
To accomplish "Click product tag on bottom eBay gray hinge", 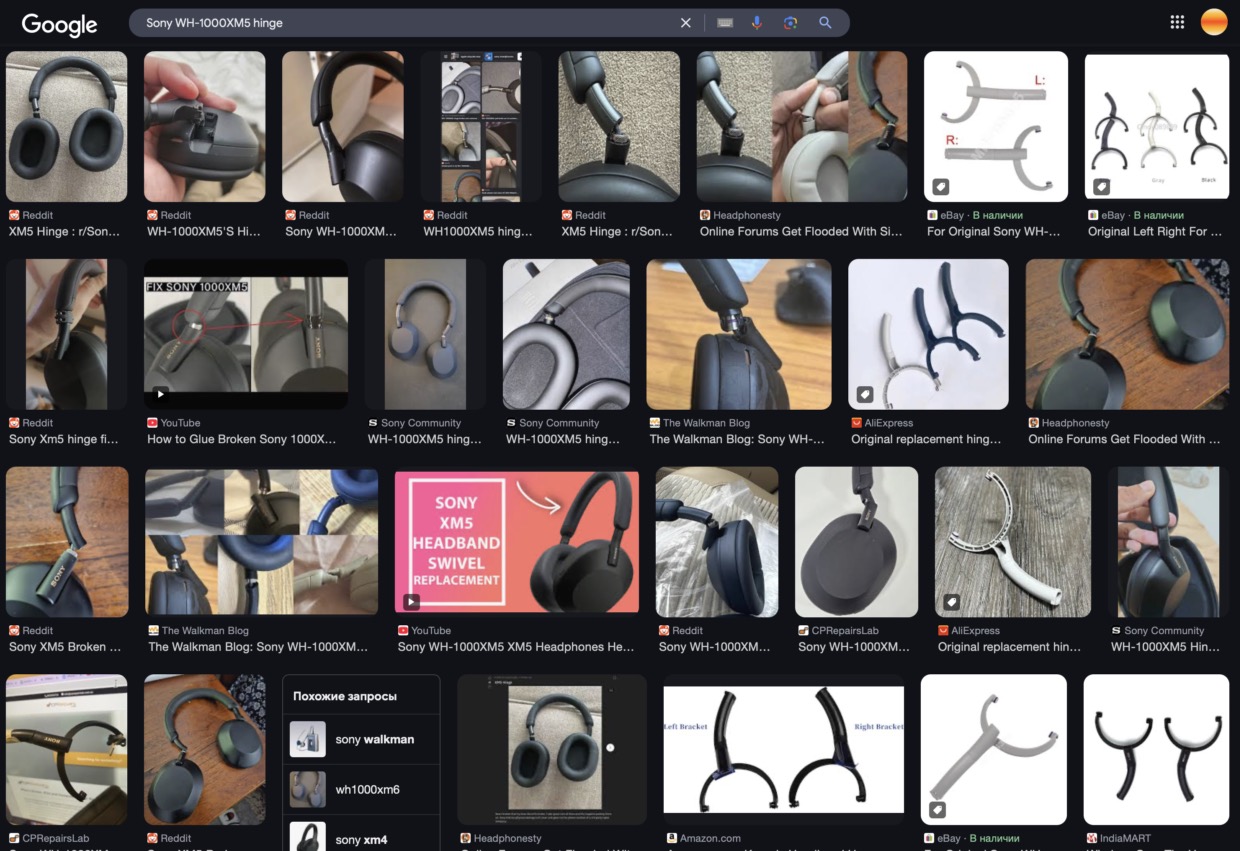I will 937,810.
